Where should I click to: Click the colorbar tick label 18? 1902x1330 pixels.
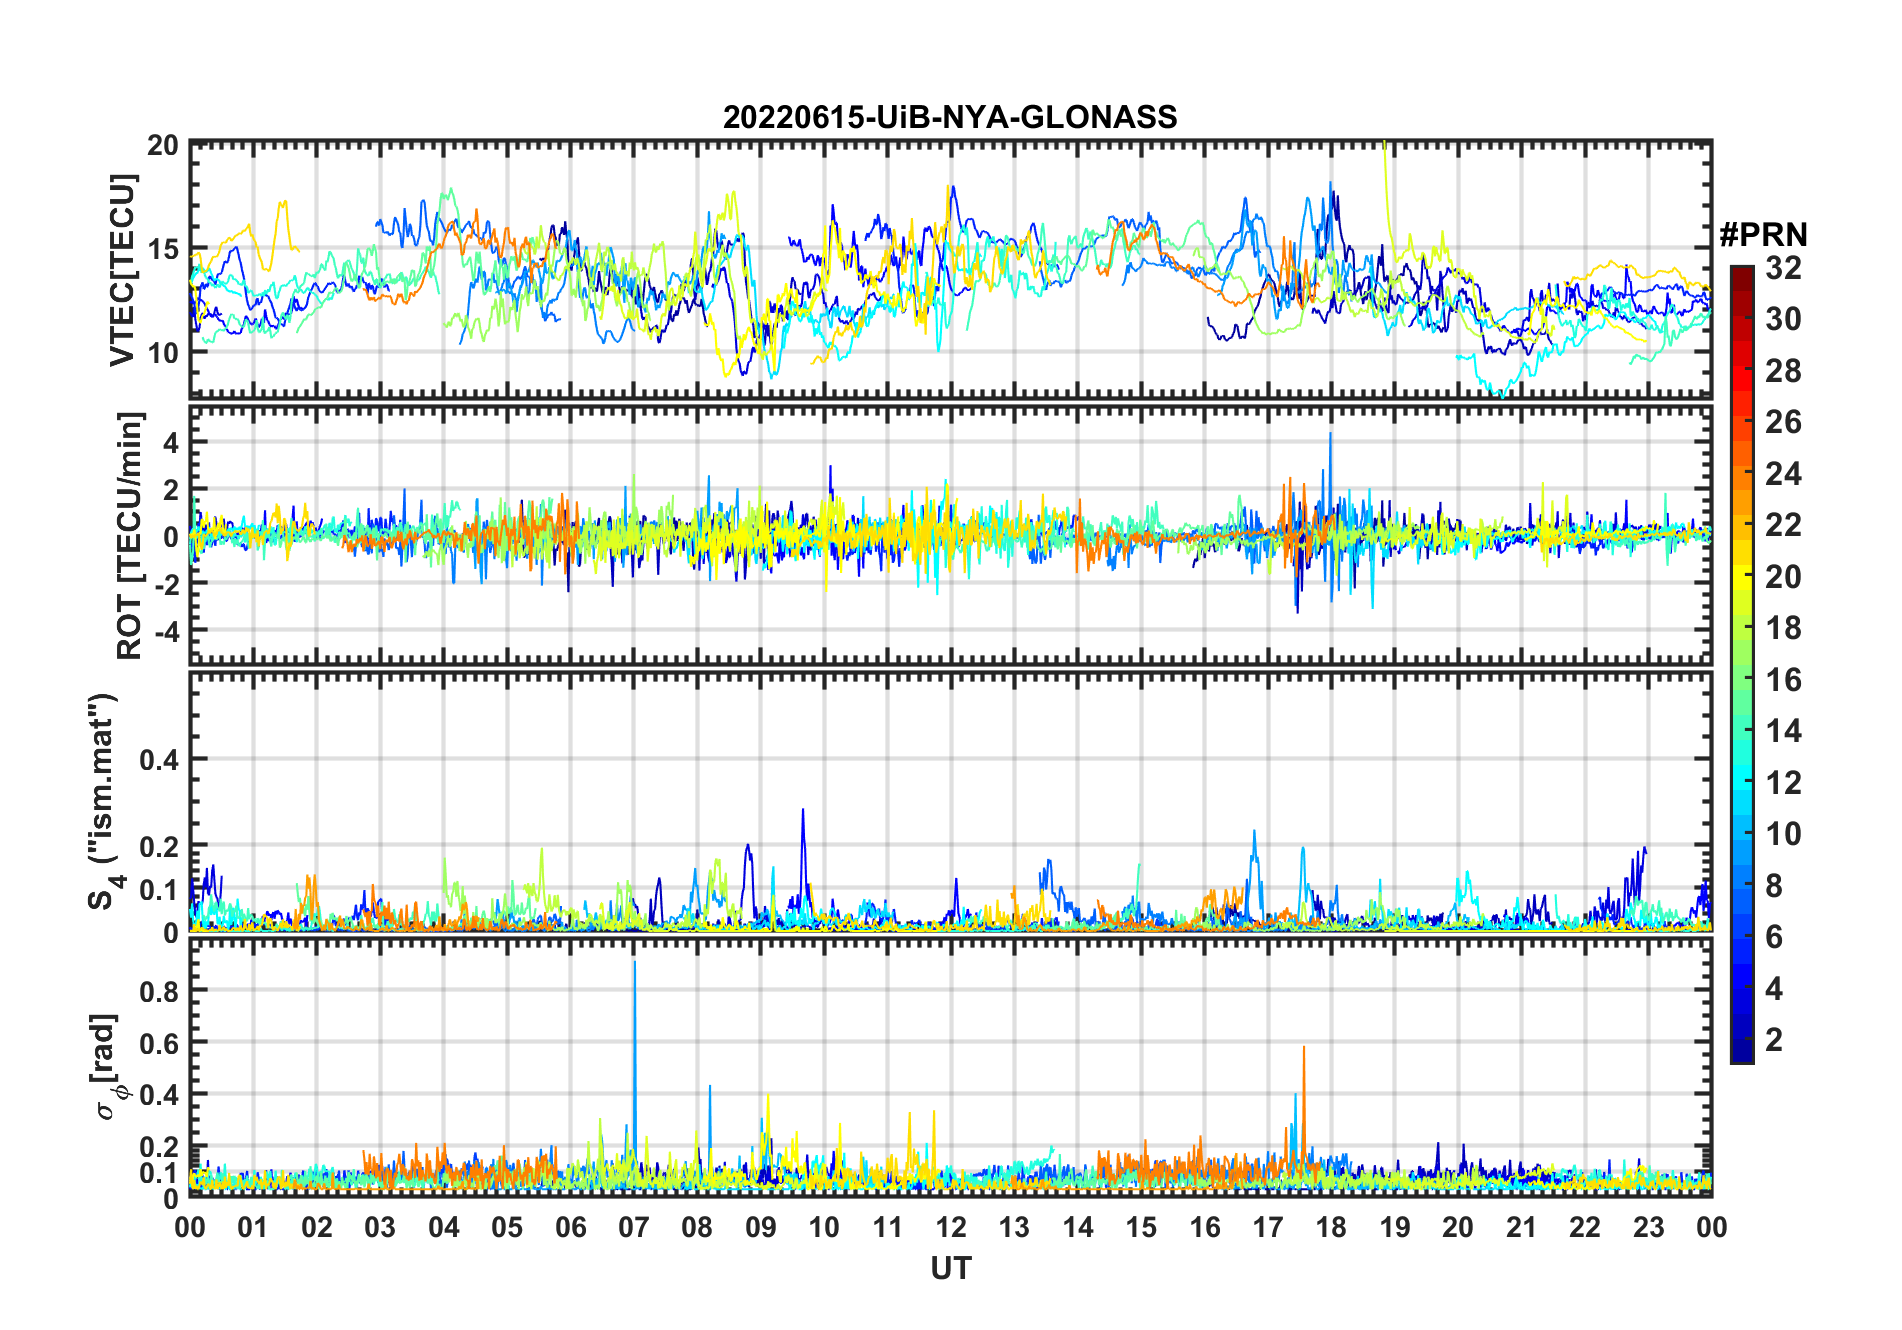click(x=1783, y=628)
